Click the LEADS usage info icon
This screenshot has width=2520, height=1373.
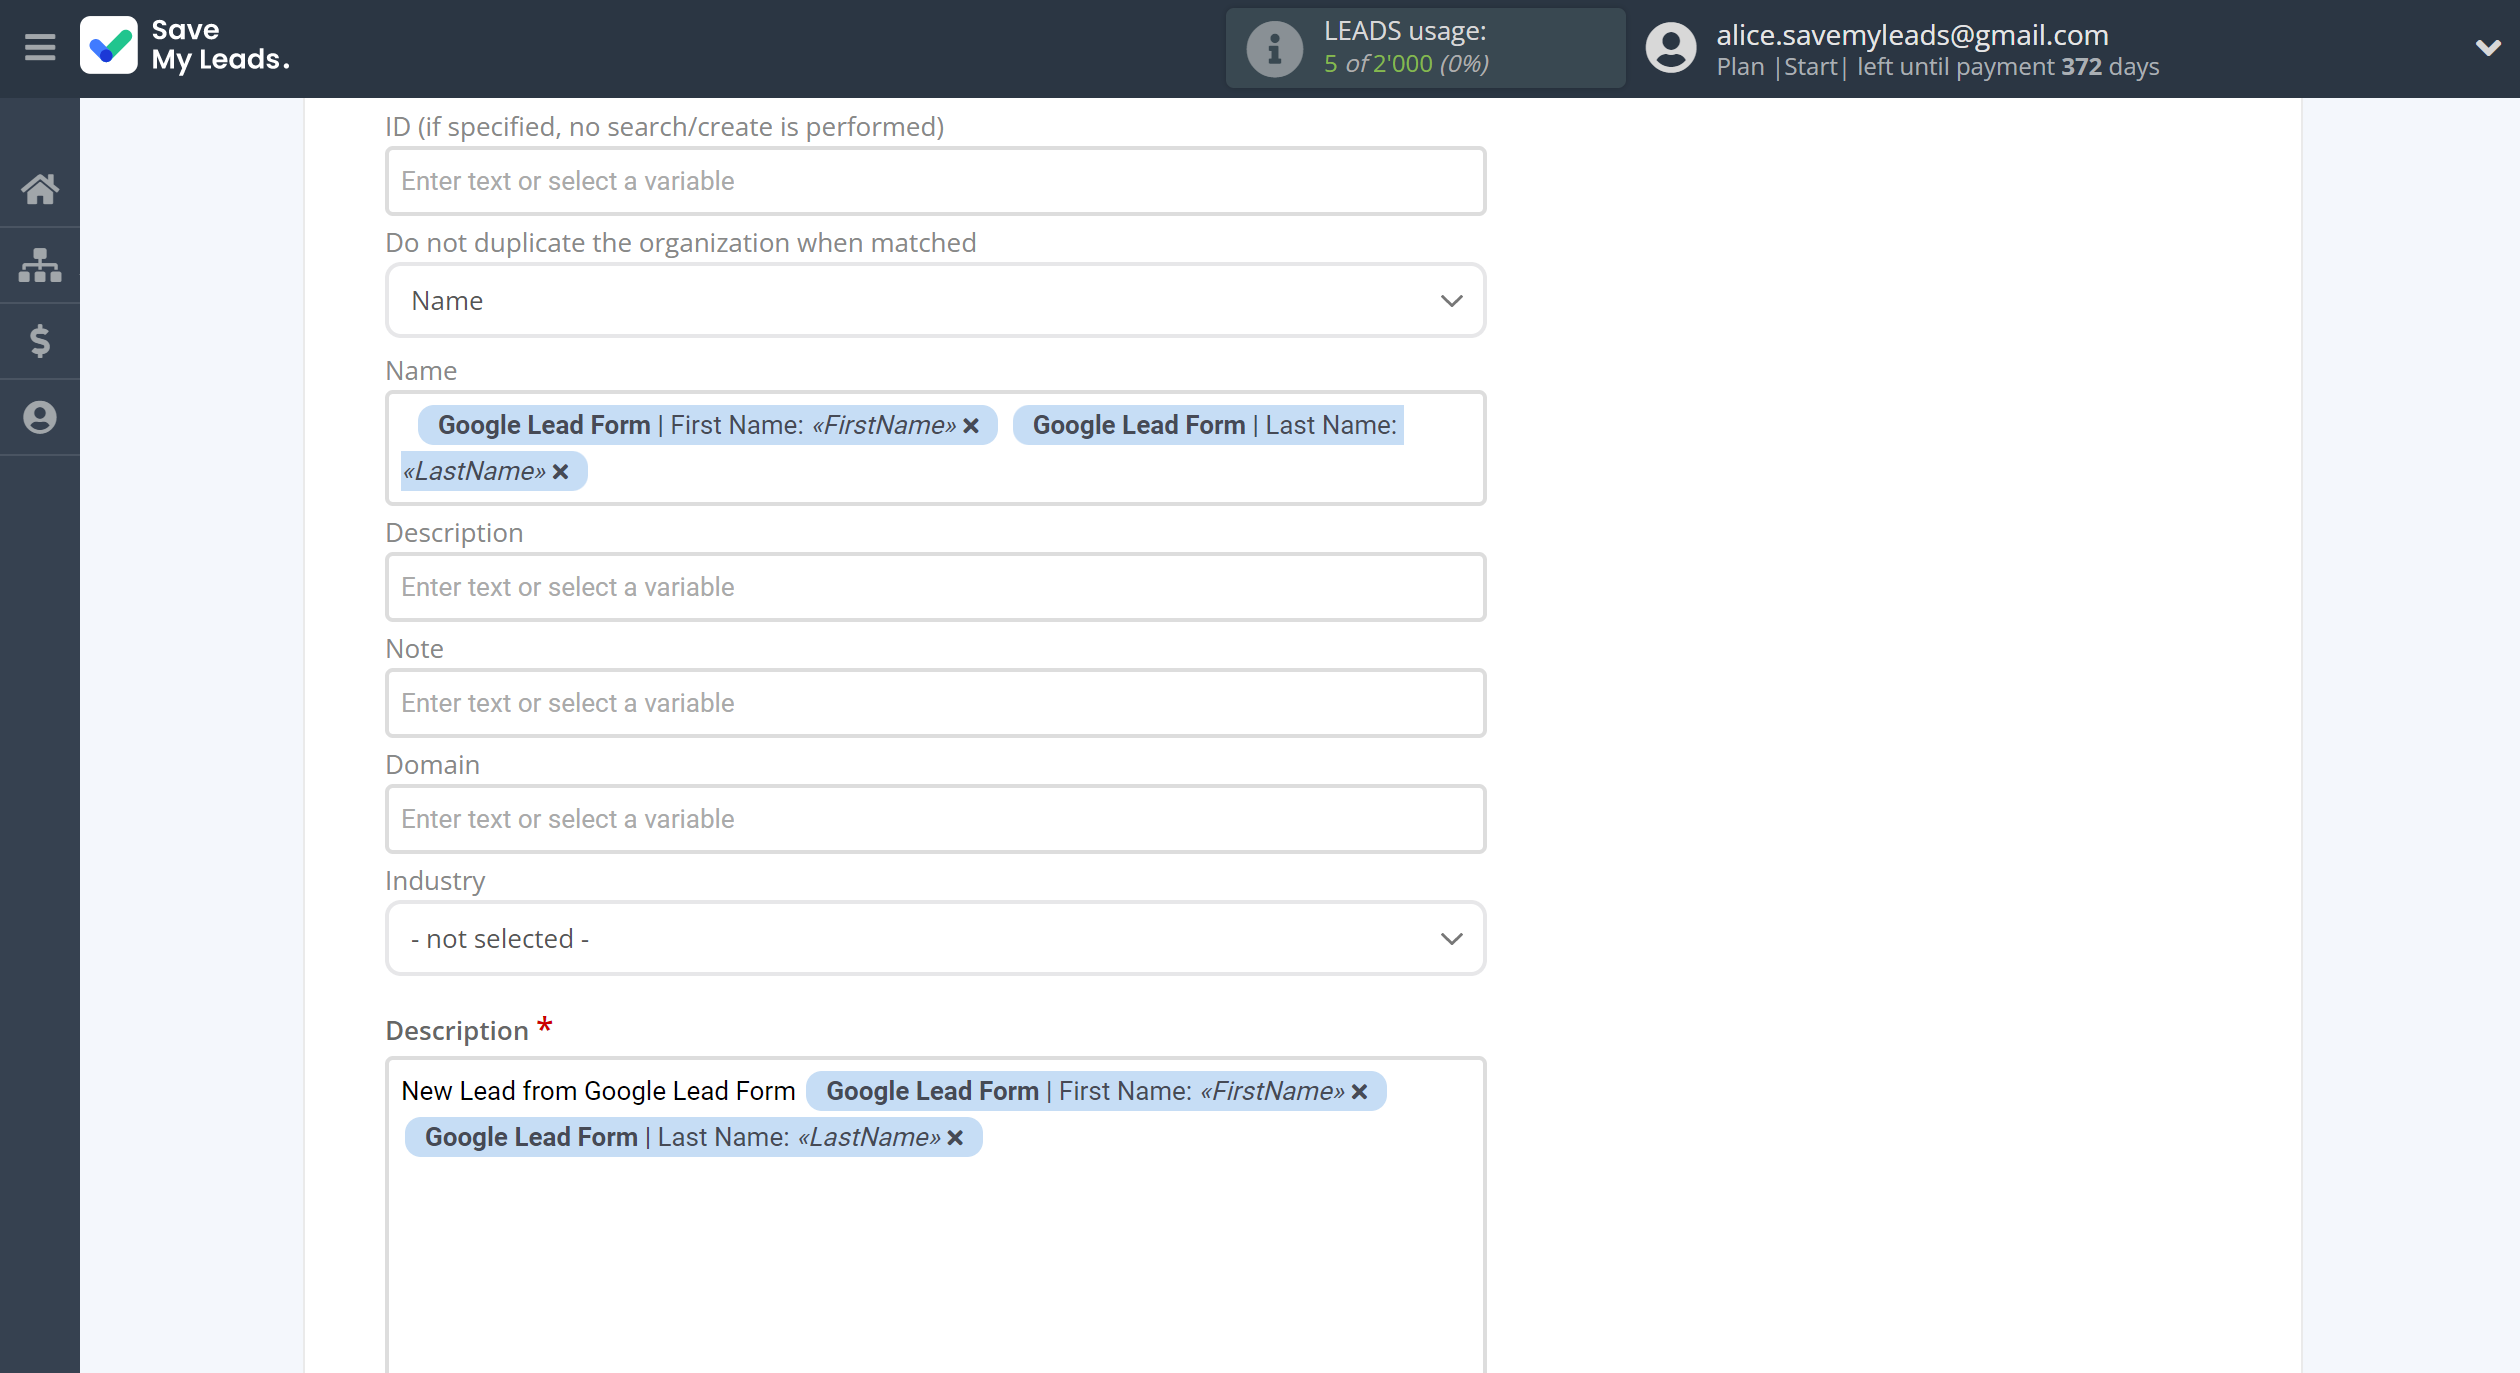pyautogui.click(x=1274, y=48)
